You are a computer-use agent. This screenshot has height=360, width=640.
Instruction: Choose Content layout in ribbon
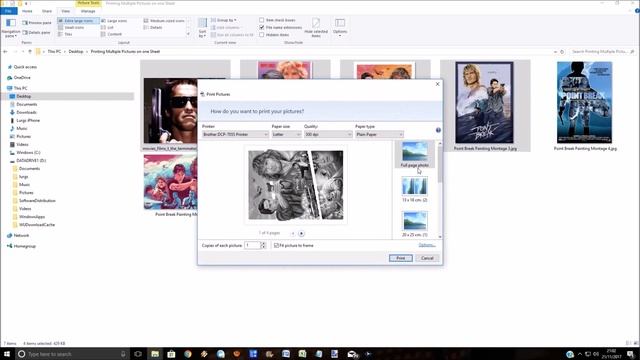(x=111, y=34)
